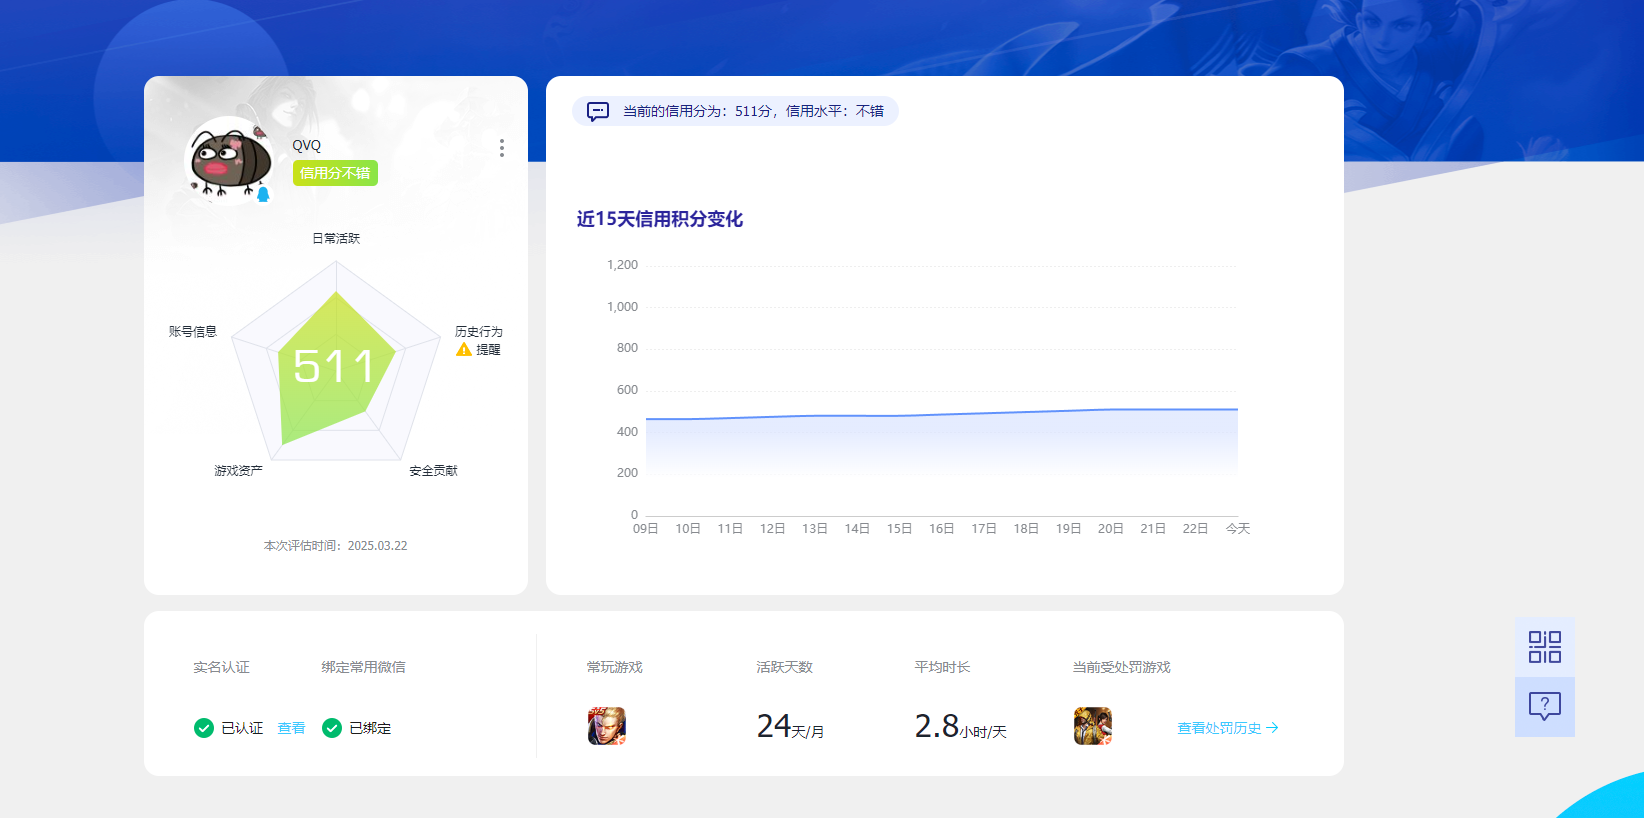Click the 本次评估时间: 2025.03.22 text
The image size is (1644, 818).
pos(336,546)
